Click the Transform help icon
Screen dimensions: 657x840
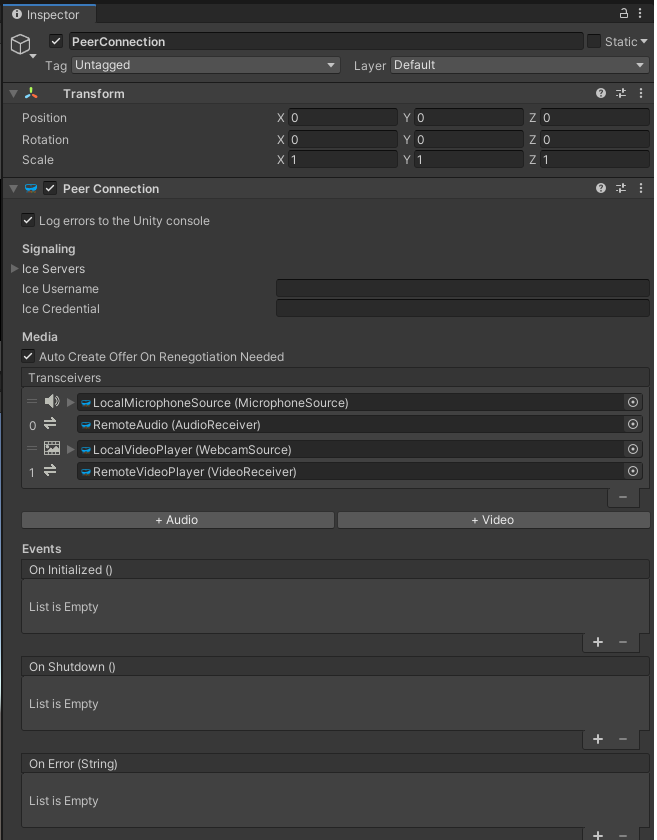(x=599, y=93)
